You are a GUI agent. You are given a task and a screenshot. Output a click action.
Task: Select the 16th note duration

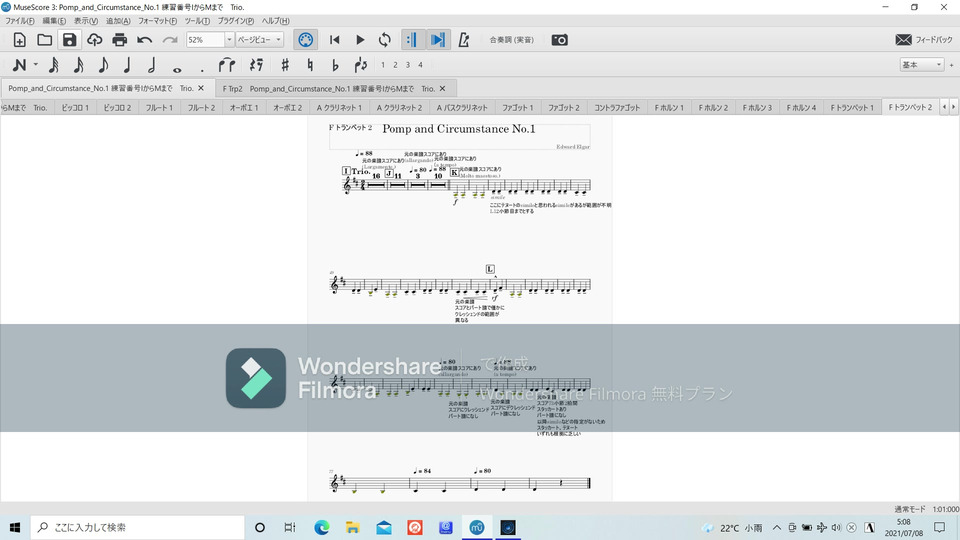tap(78, 65)
